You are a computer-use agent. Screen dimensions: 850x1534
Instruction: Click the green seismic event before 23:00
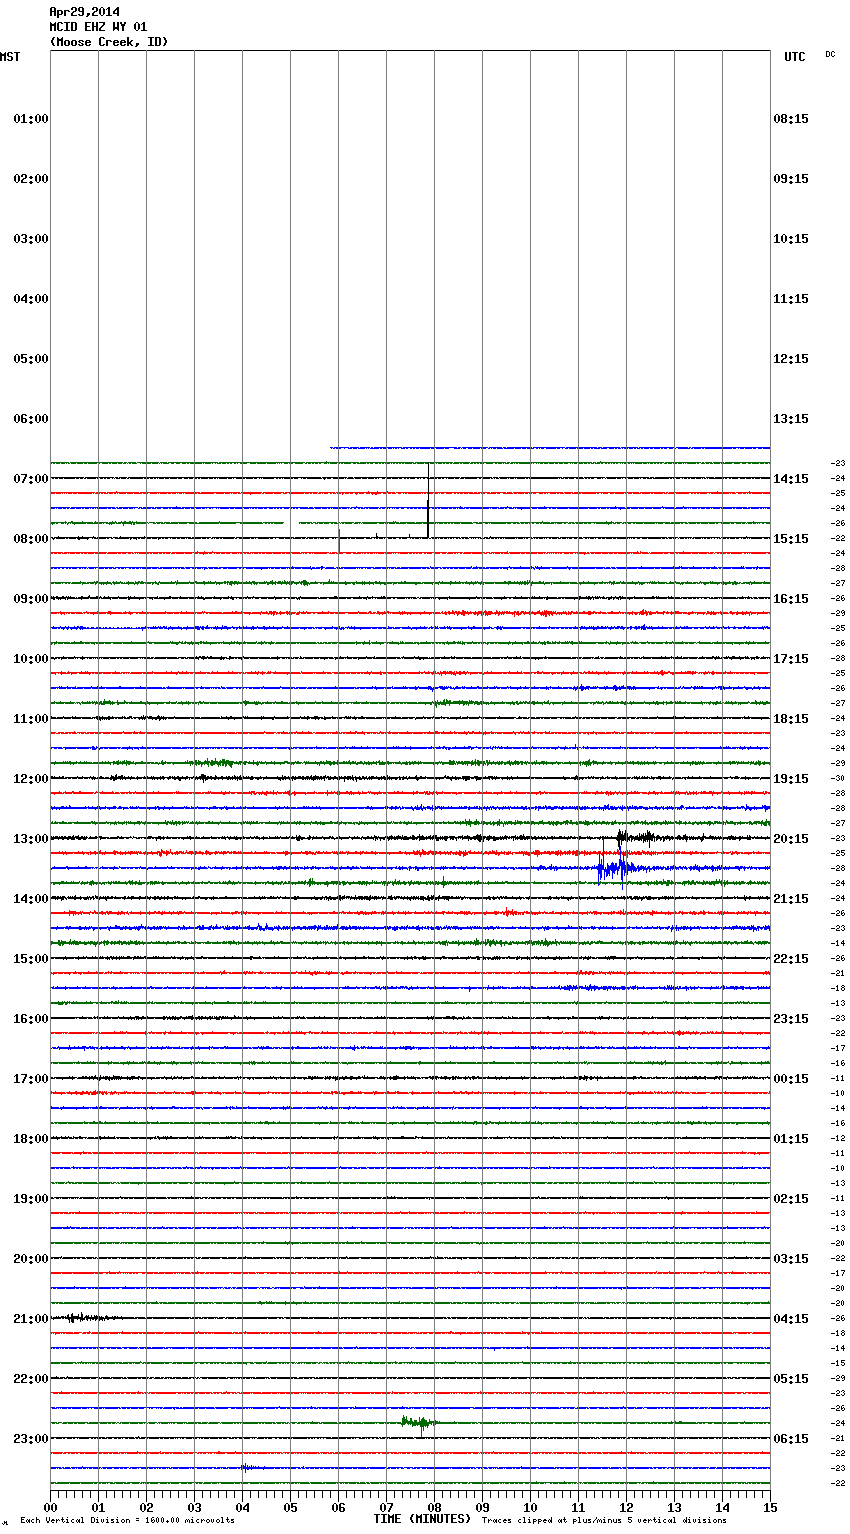[418, 1422]
